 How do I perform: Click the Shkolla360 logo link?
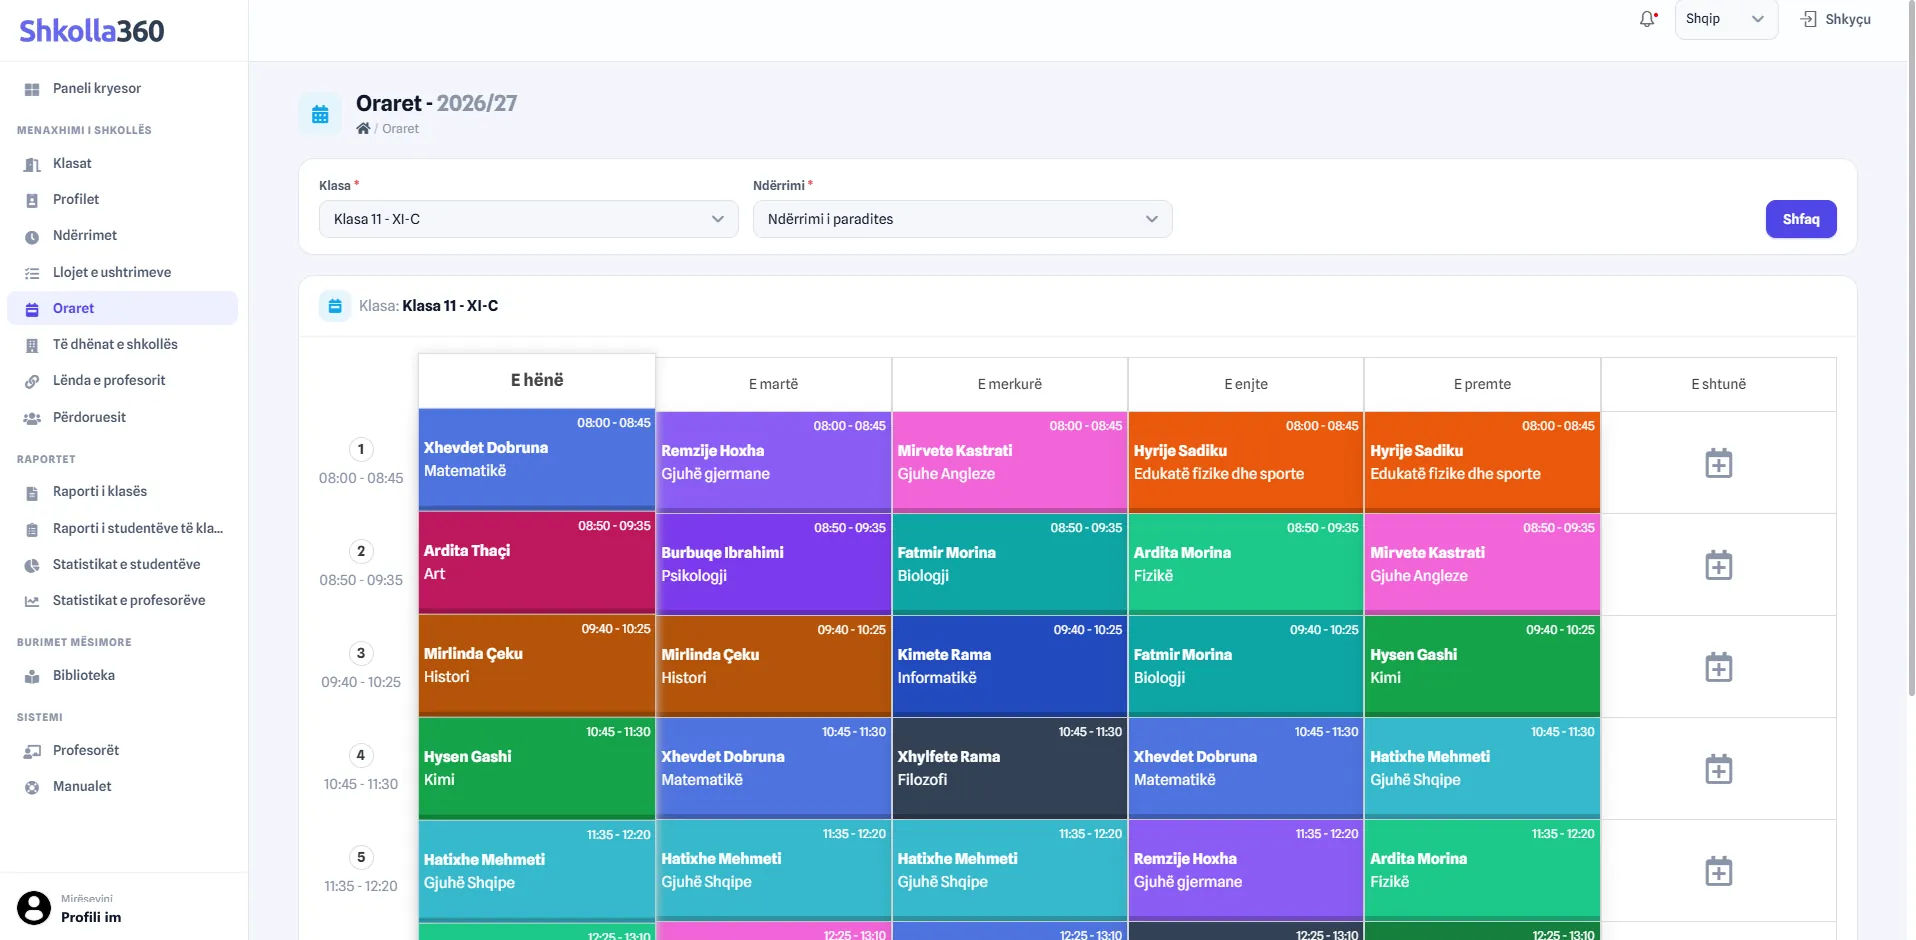coord(92,31)
